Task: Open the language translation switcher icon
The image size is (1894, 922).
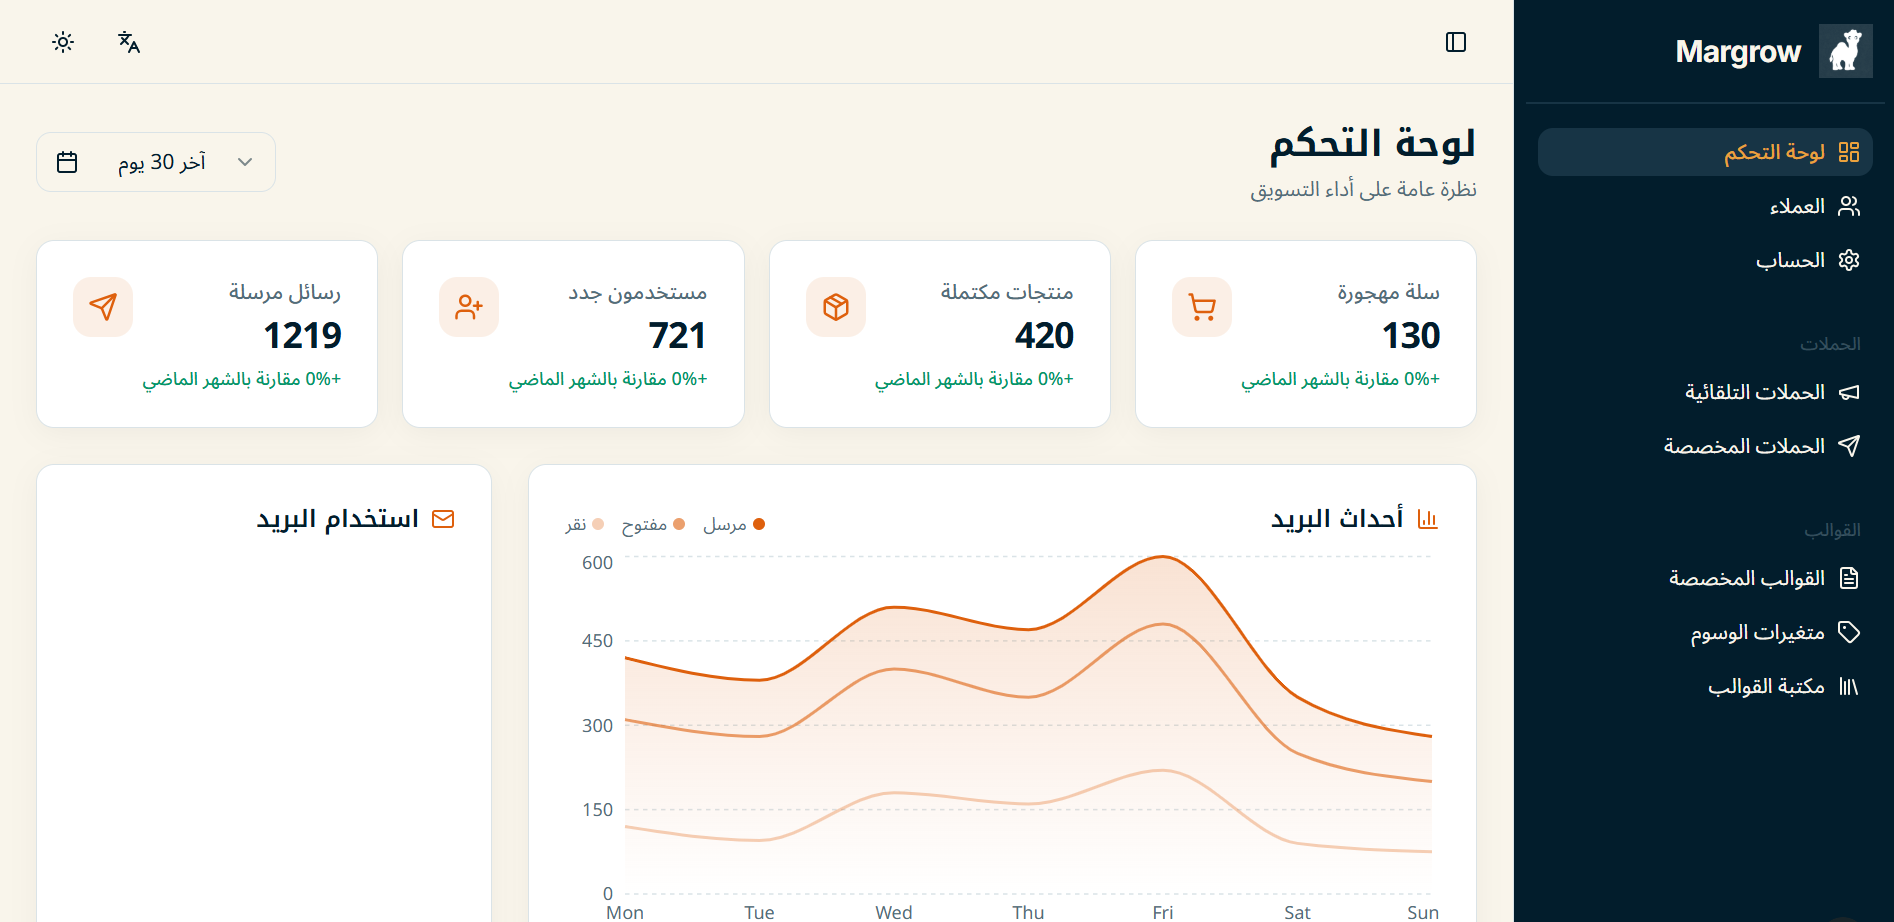Action: (x=129, y=42)
